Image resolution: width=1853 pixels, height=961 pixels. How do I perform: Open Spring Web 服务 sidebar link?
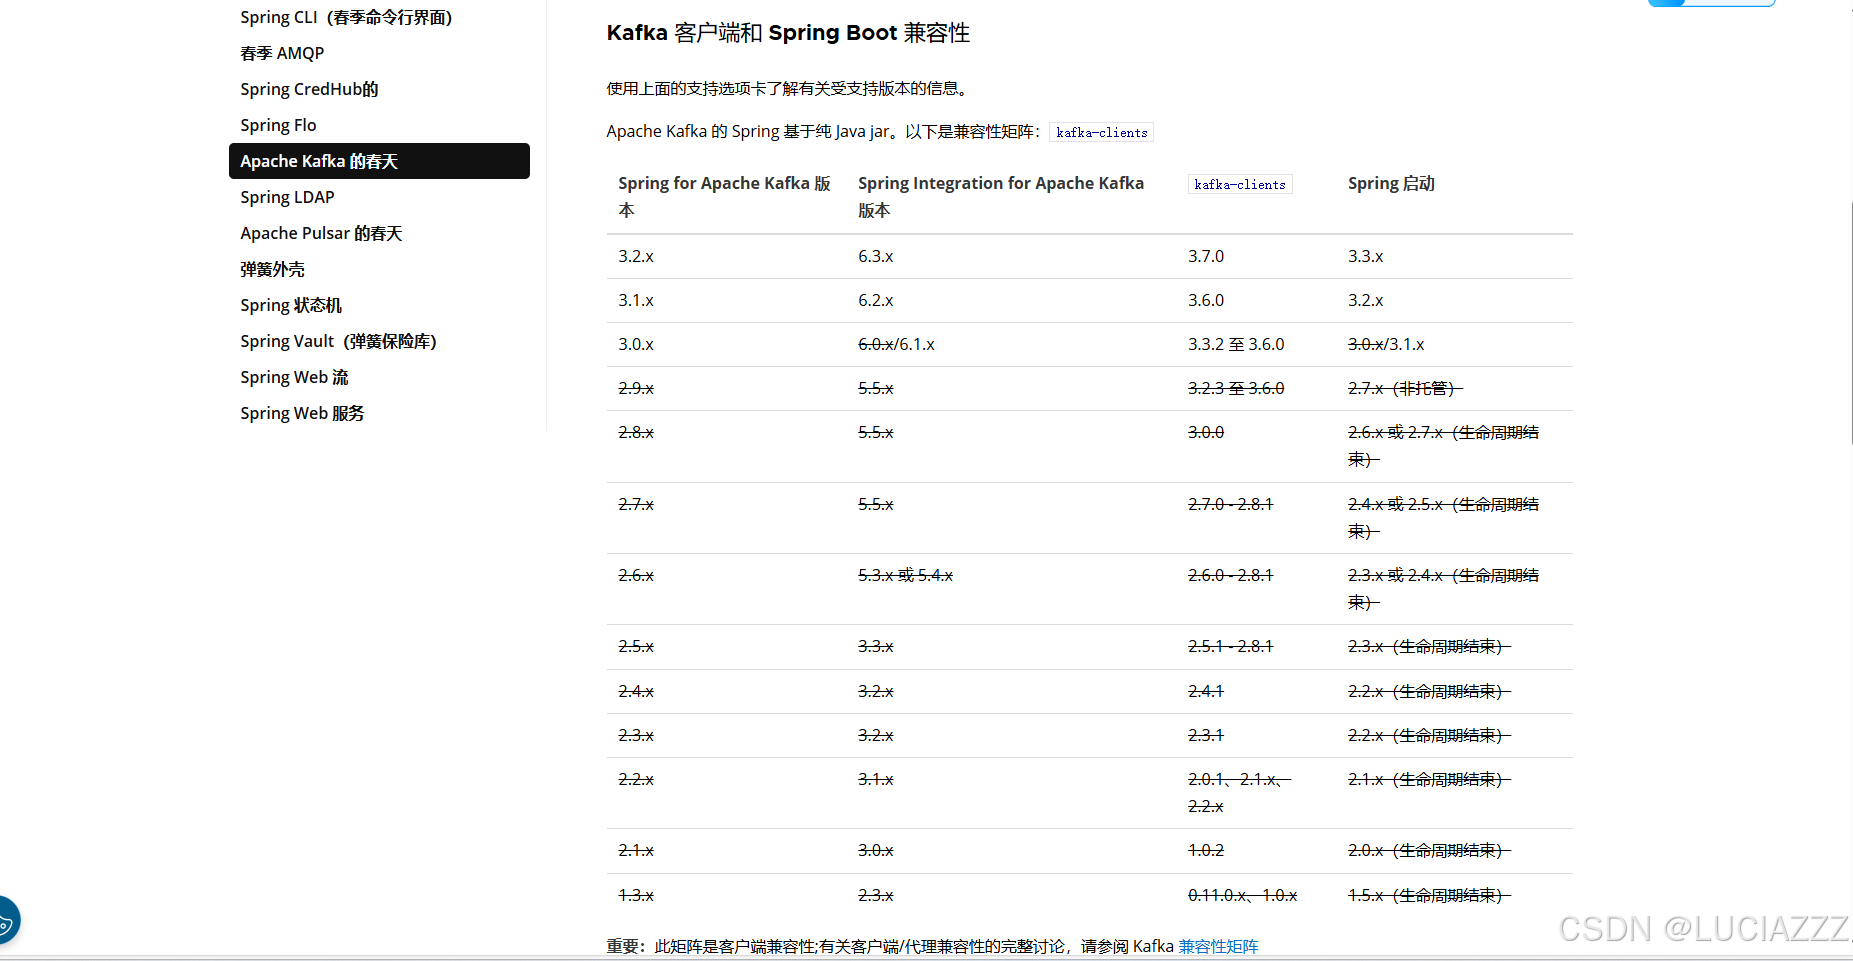pos(302,413)
